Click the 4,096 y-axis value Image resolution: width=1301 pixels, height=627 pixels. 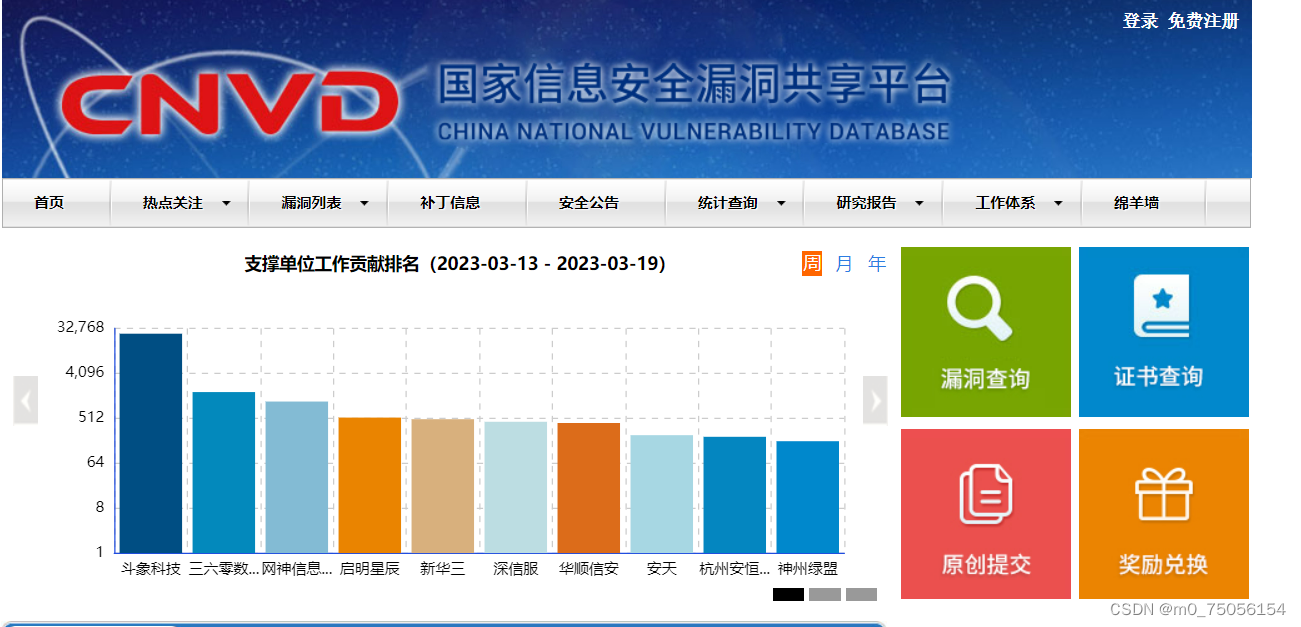pyautogui.click(x=85, y=372)
